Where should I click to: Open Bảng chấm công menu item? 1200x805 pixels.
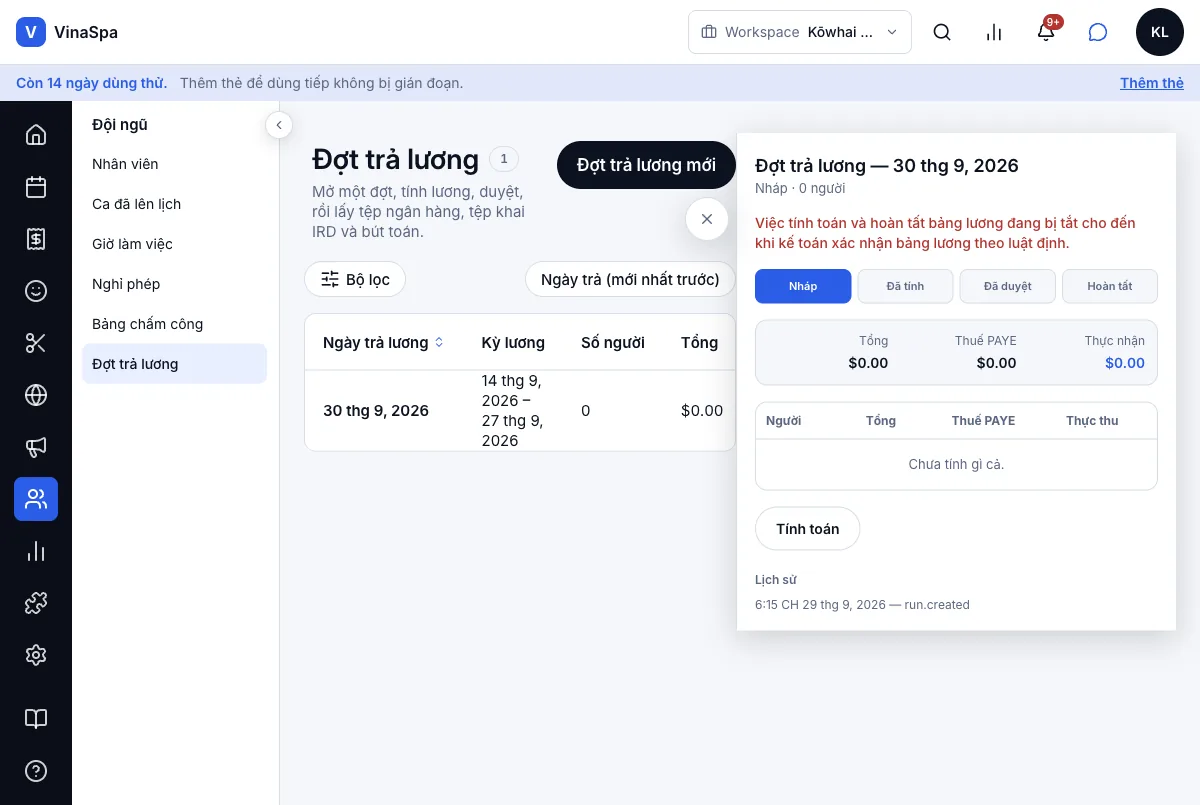(x=174, y=324)
